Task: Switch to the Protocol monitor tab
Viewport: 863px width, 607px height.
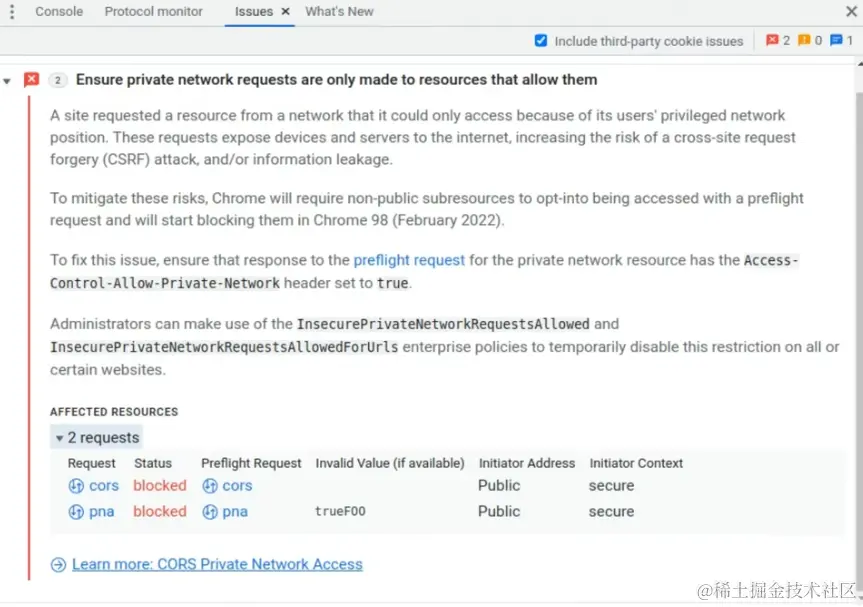Action: click(154, 12)
